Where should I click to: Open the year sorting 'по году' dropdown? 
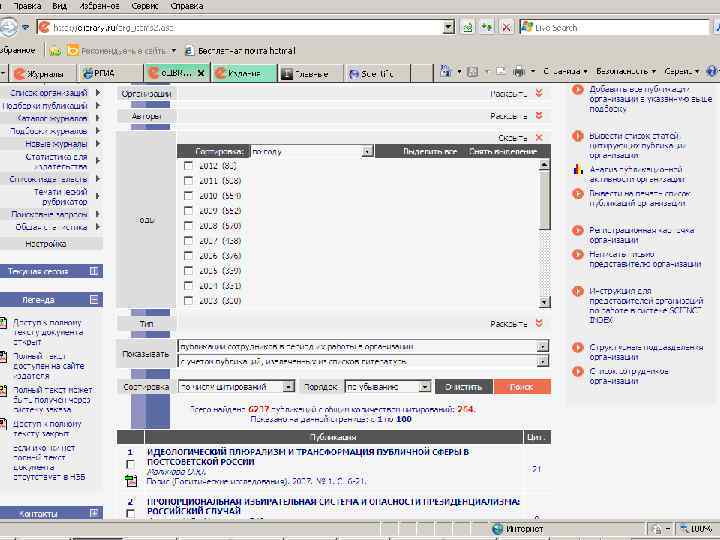point(367,152)
